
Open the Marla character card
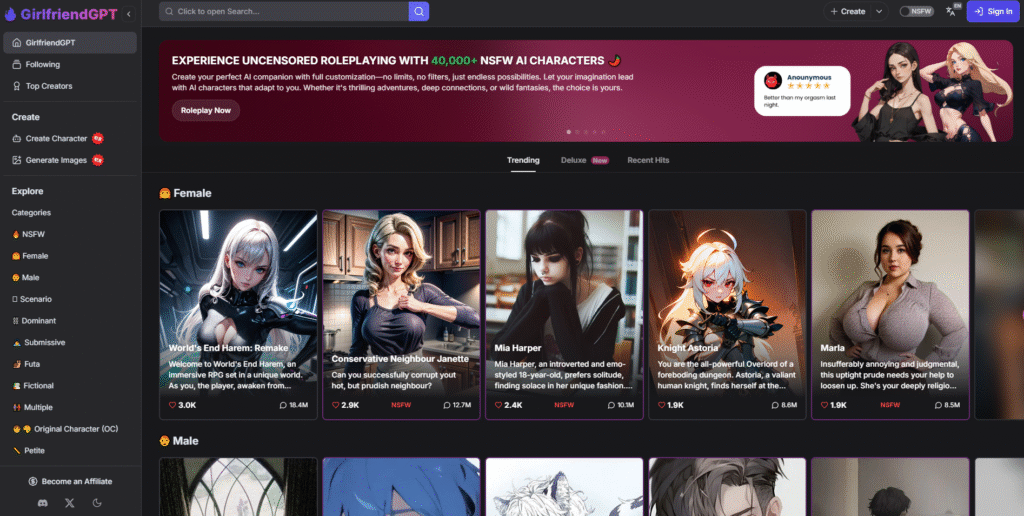click(890, 314)
